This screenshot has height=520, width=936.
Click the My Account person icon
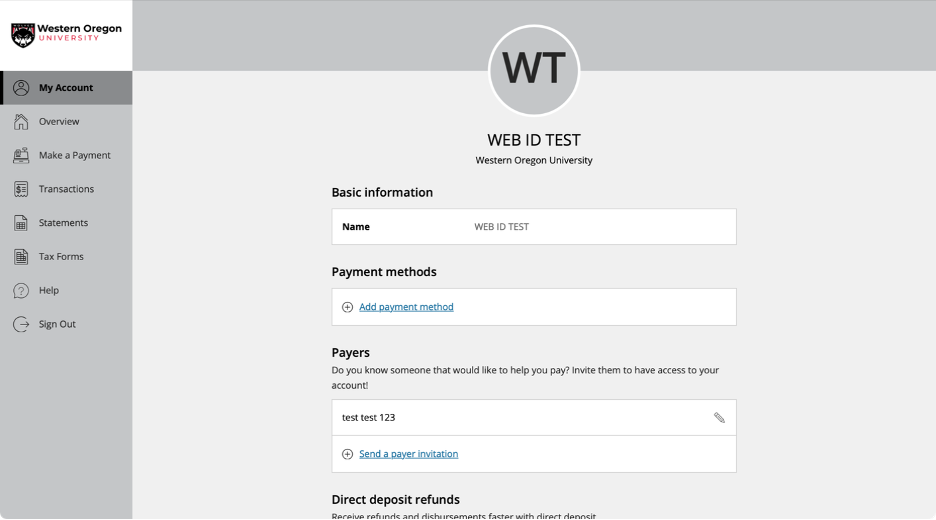(20, 88)
